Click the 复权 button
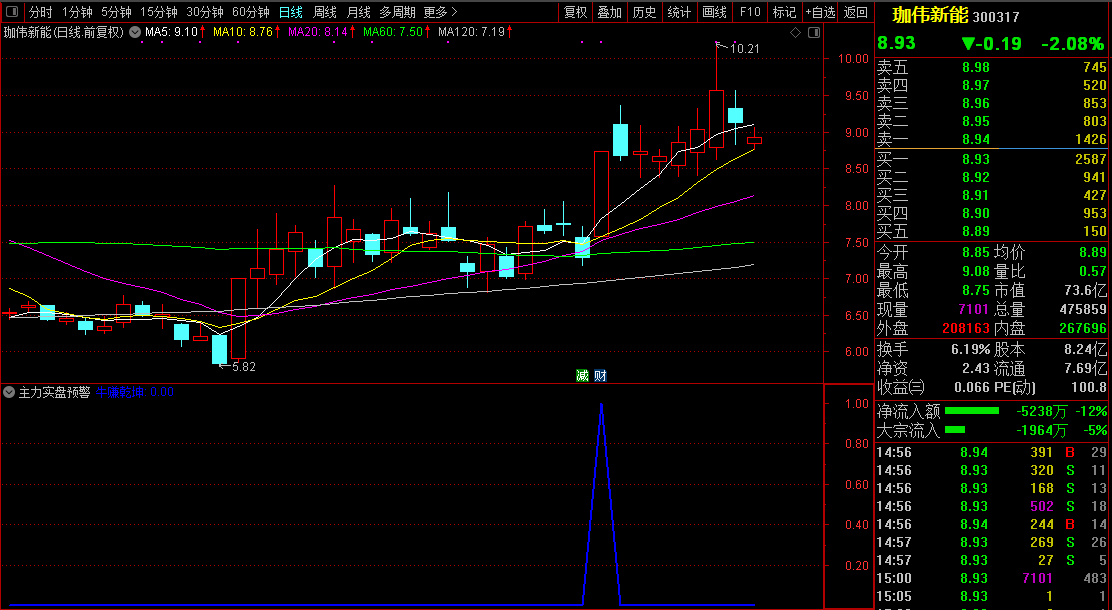The width and height of the screenshot is (1112, 610). click(576, 12)
